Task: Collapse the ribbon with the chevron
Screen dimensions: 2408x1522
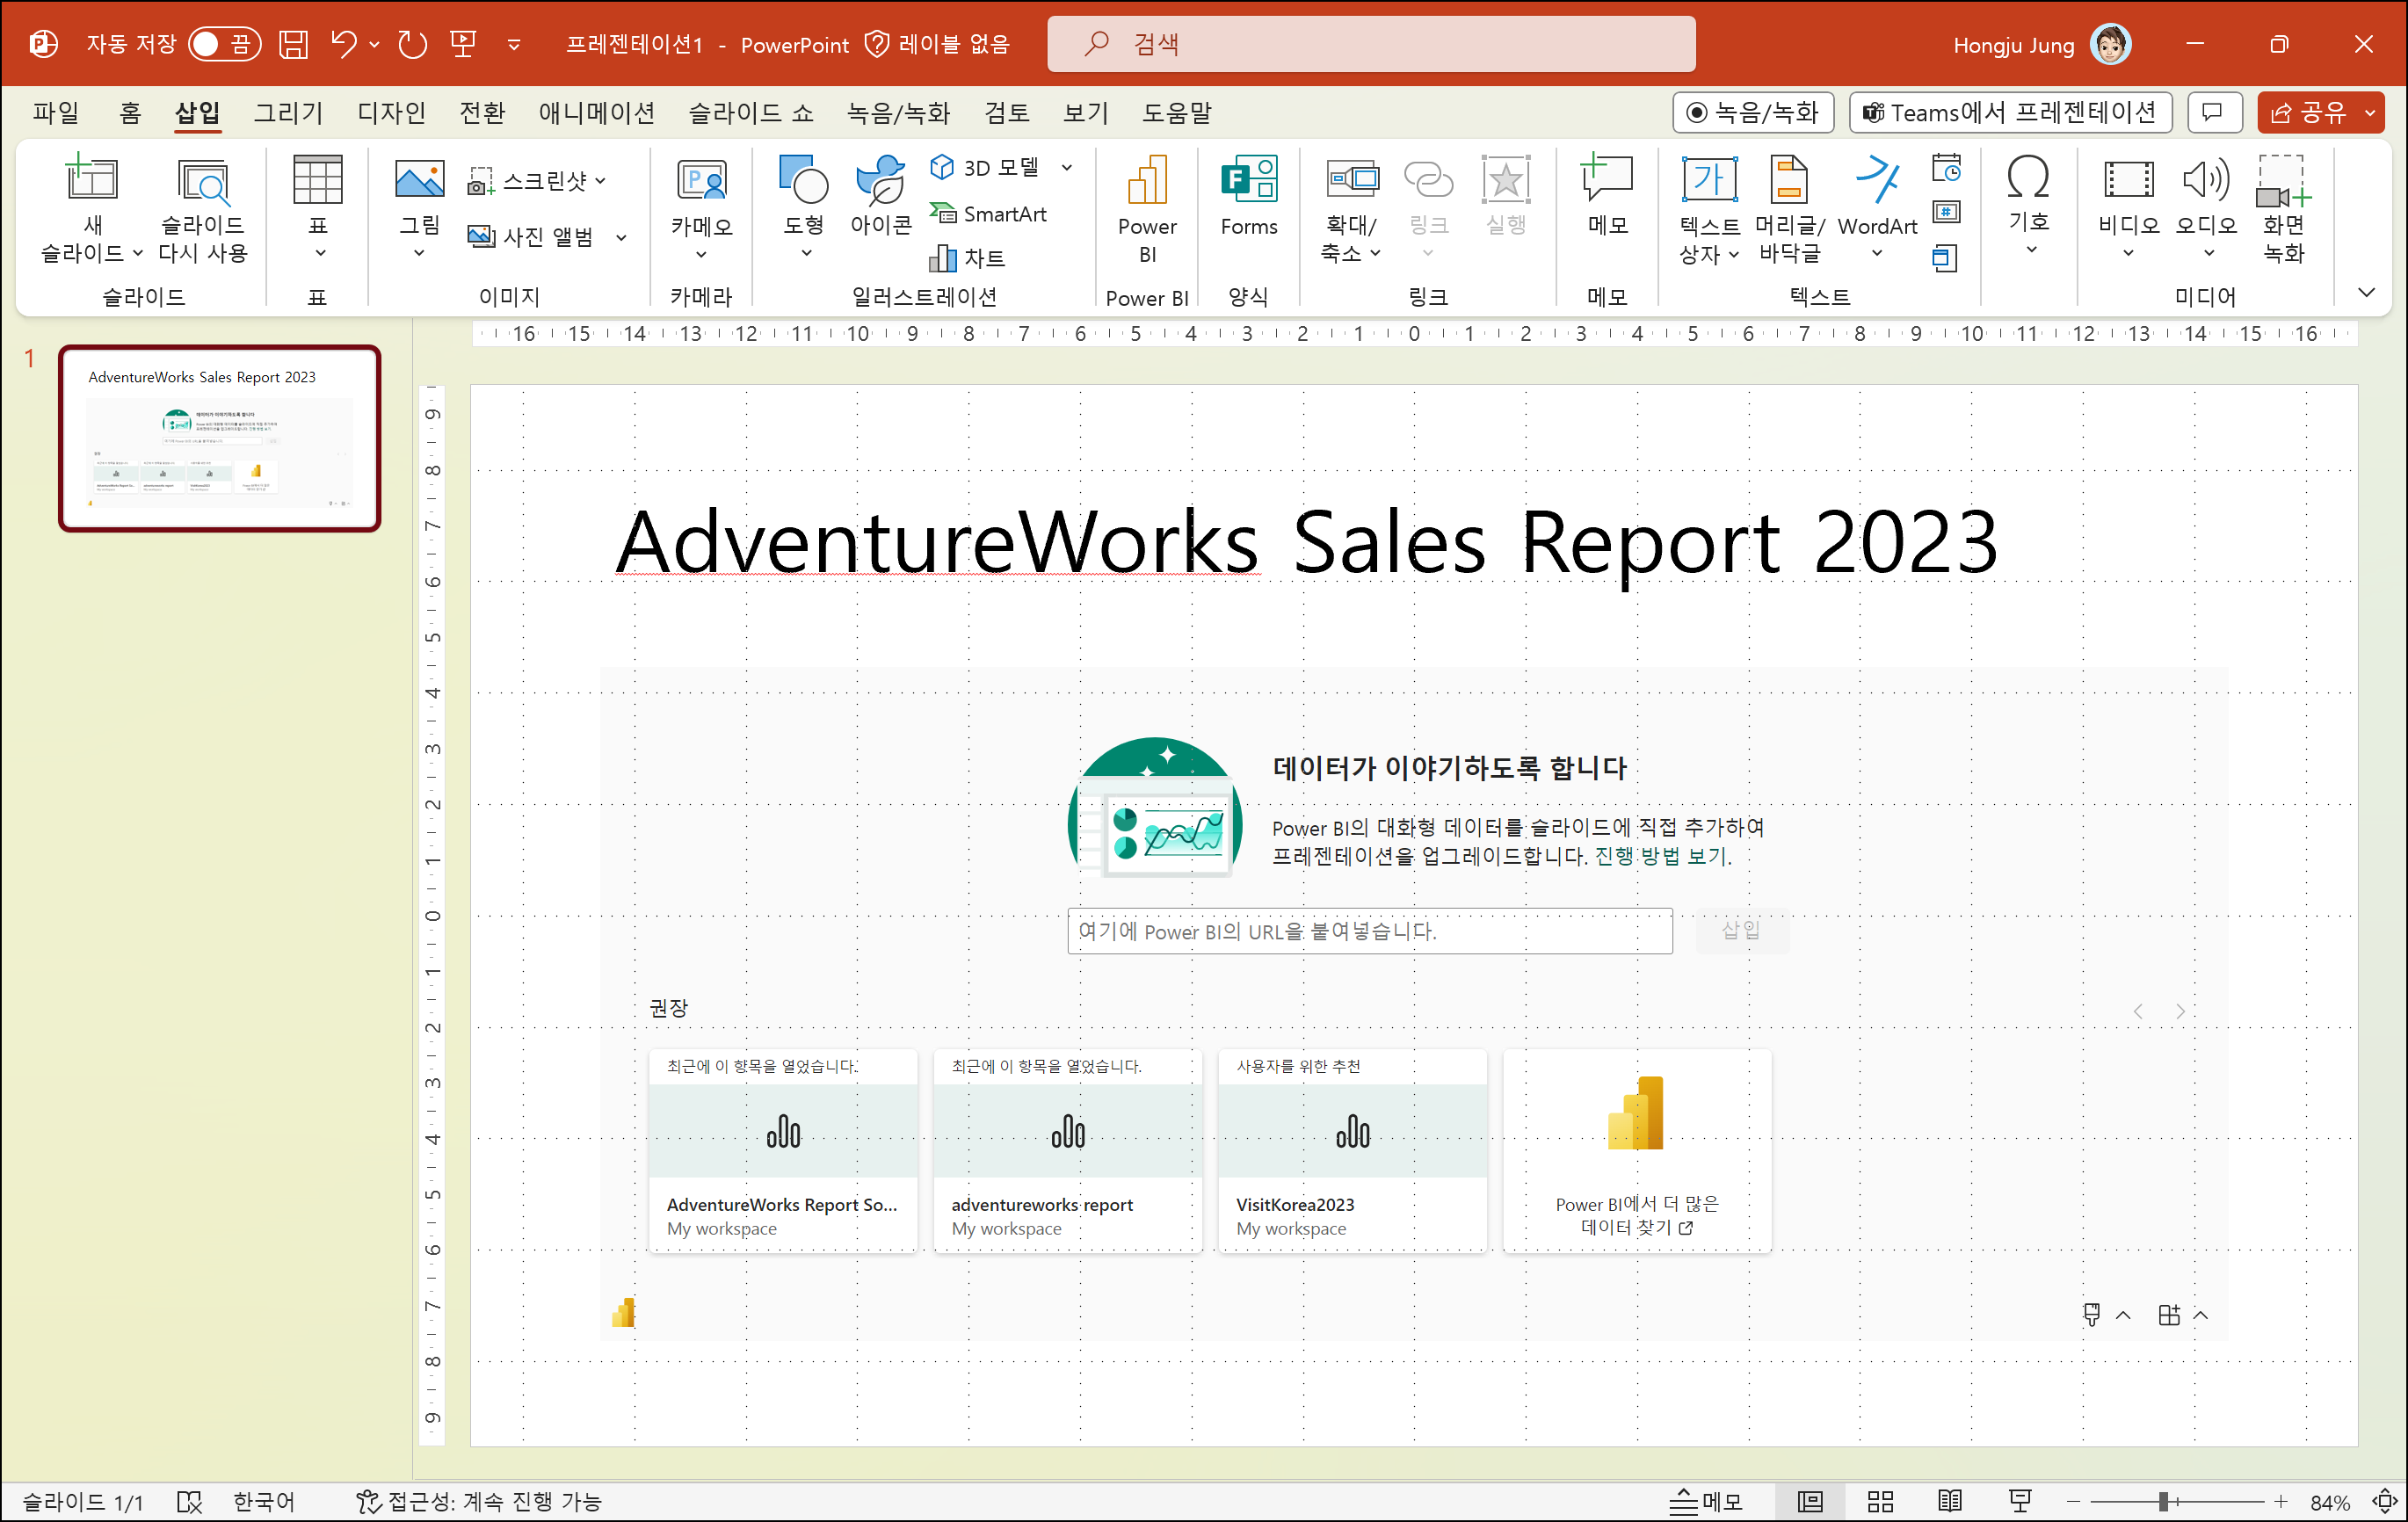Action: 2366,293
